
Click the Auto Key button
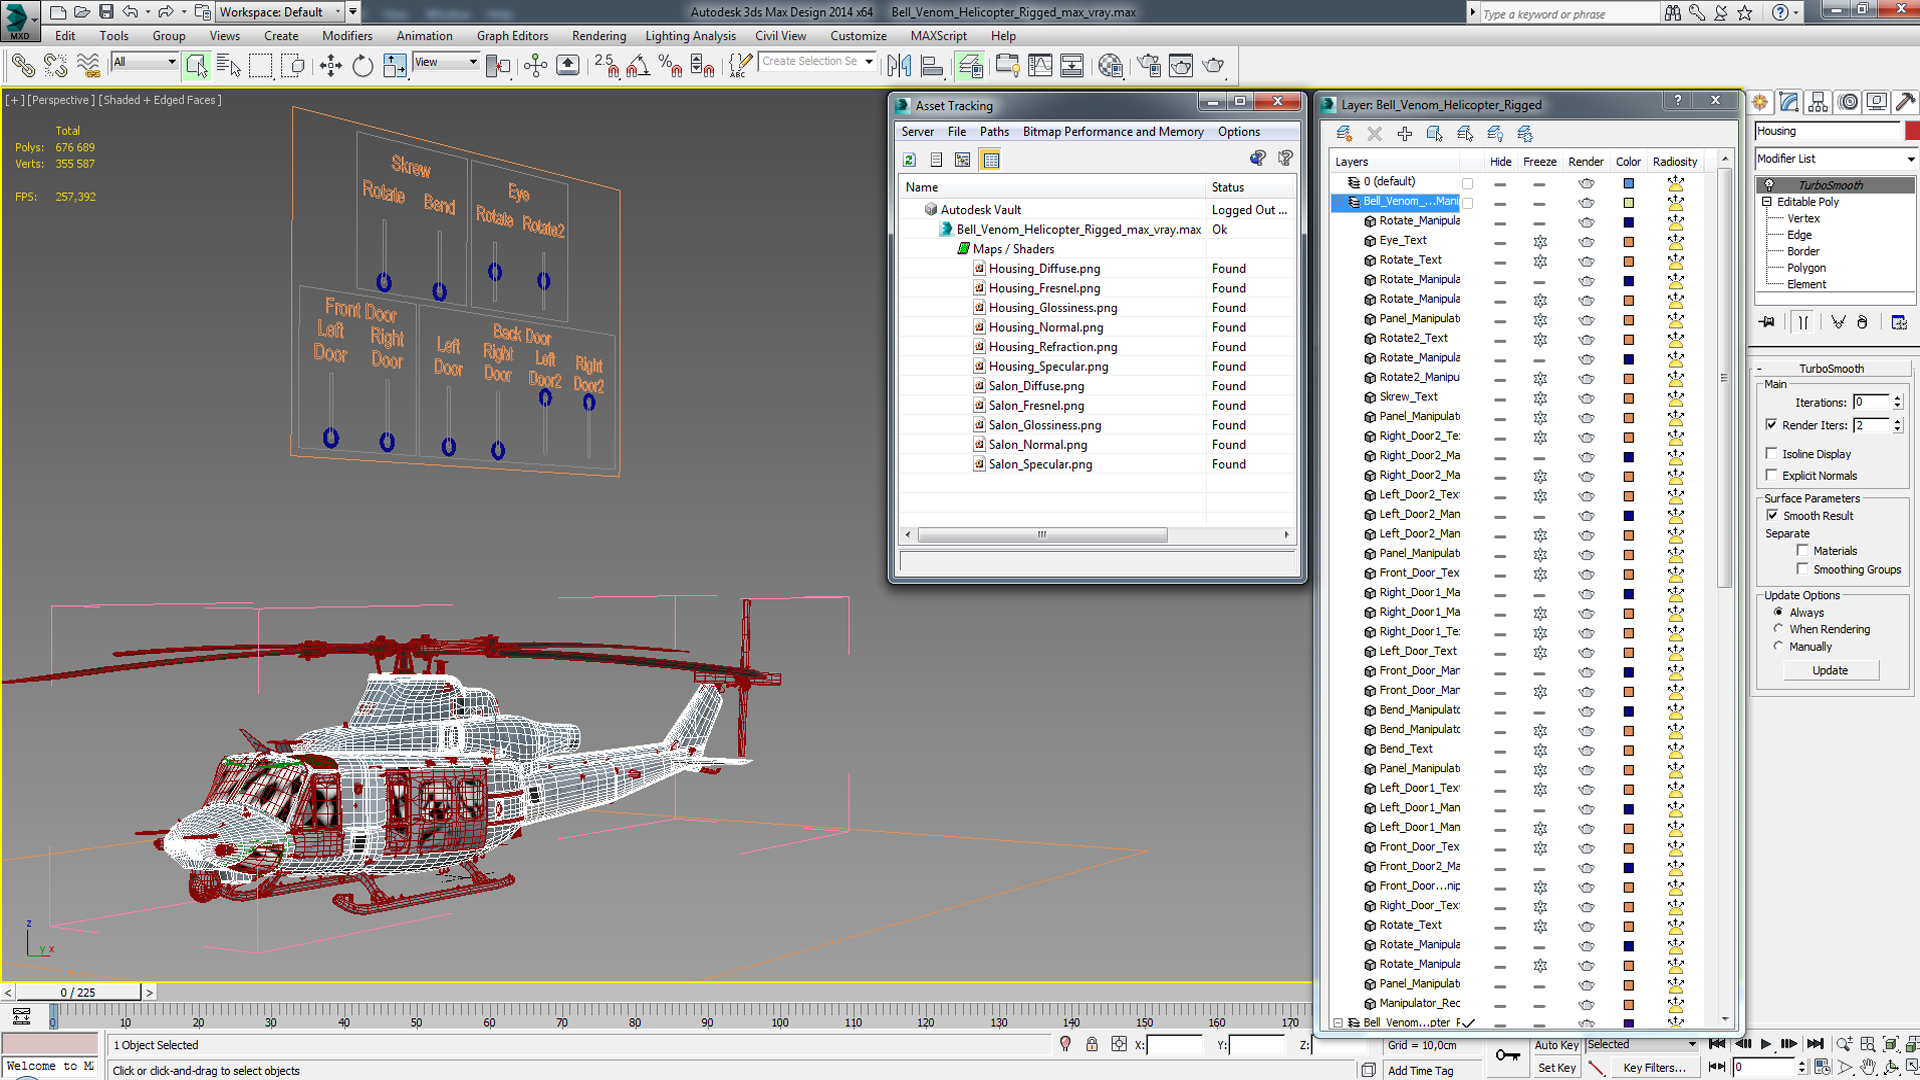(x=1556, y=1045)
